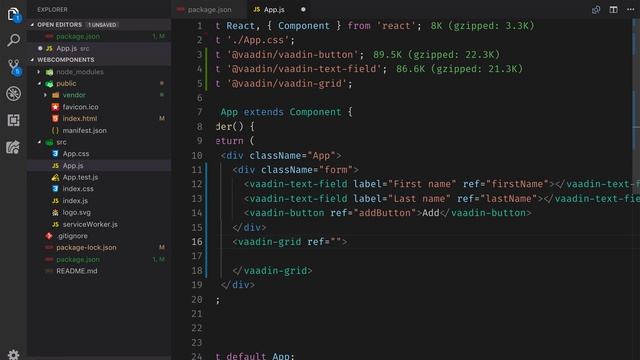
Task: Click the activity bar icon below Extensions
Action: pos(13,147)
